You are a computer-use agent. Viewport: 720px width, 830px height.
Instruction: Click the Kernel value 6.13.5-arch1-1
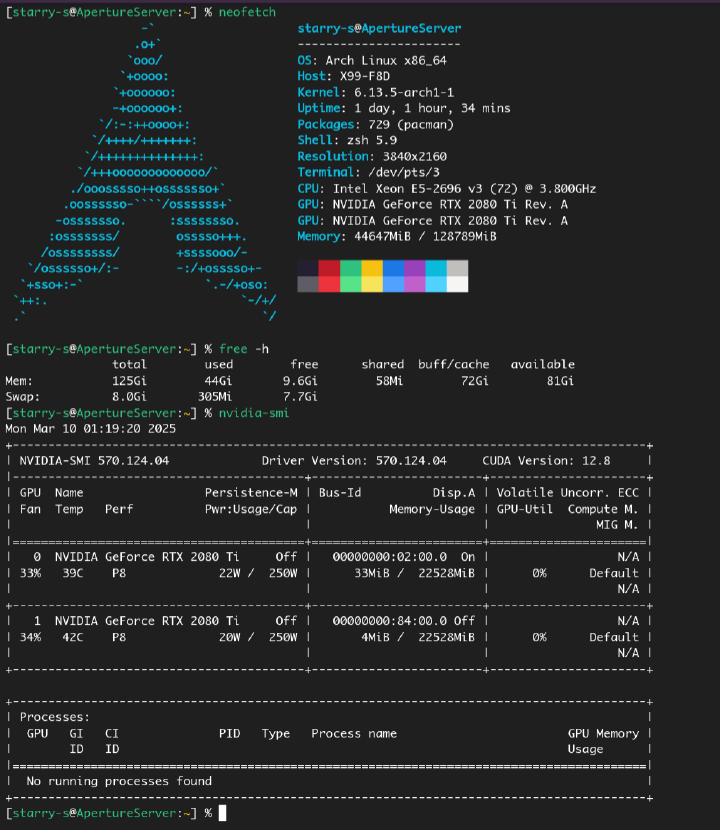tap(404, 93)
